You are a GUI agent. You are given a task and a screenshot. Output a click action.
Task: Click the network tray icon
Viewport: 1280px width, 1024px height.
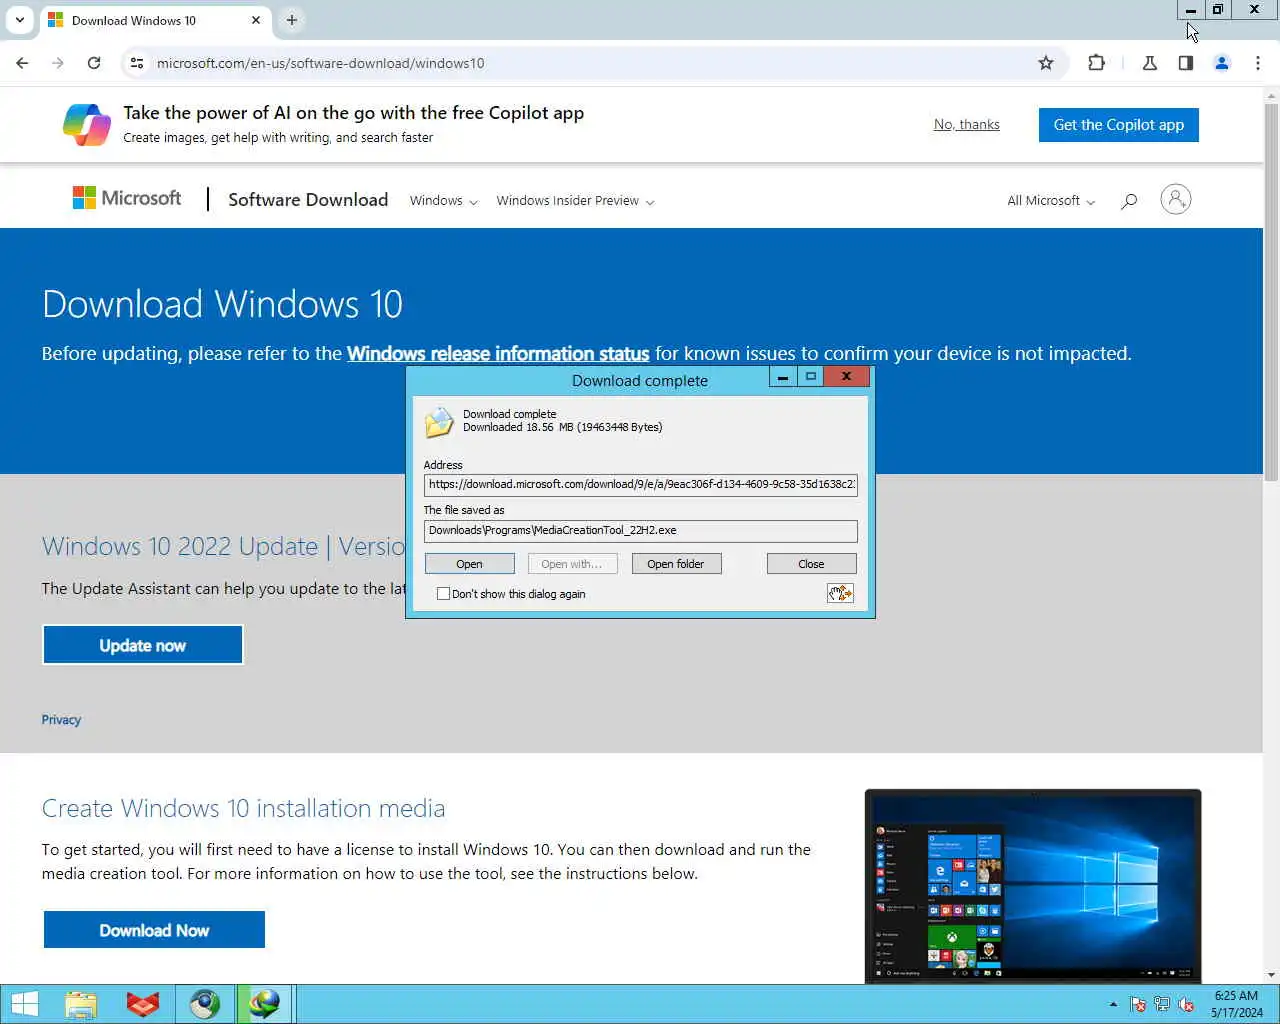[x=1162, y=1004]
